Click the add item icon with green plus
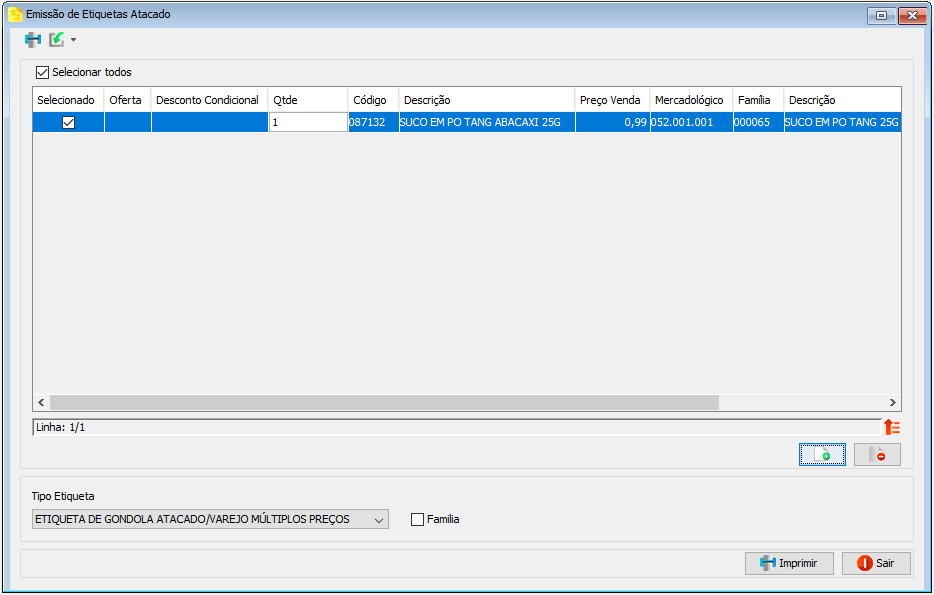The width and height of the screenshot is (934, 595). (x=822, y=454)
